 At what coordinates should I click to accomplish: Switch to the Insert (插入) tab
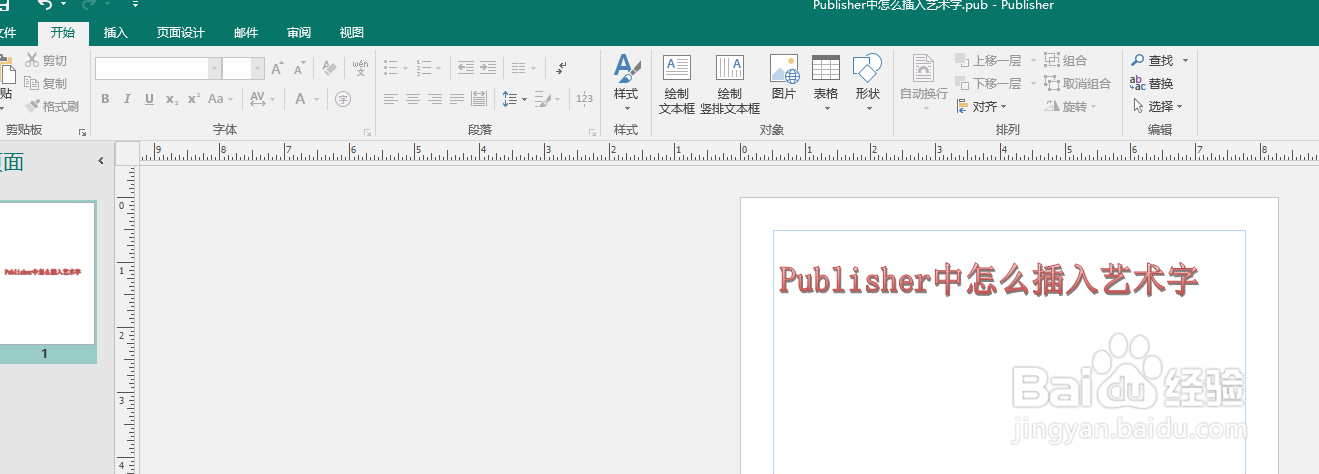click(x=116, y=33)
